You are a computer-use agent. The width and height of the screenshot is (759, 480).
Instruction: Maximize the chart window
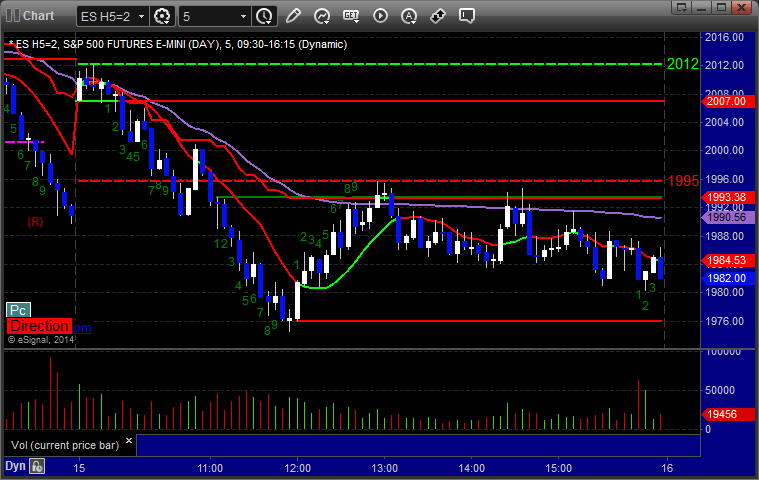pos(721,7)
